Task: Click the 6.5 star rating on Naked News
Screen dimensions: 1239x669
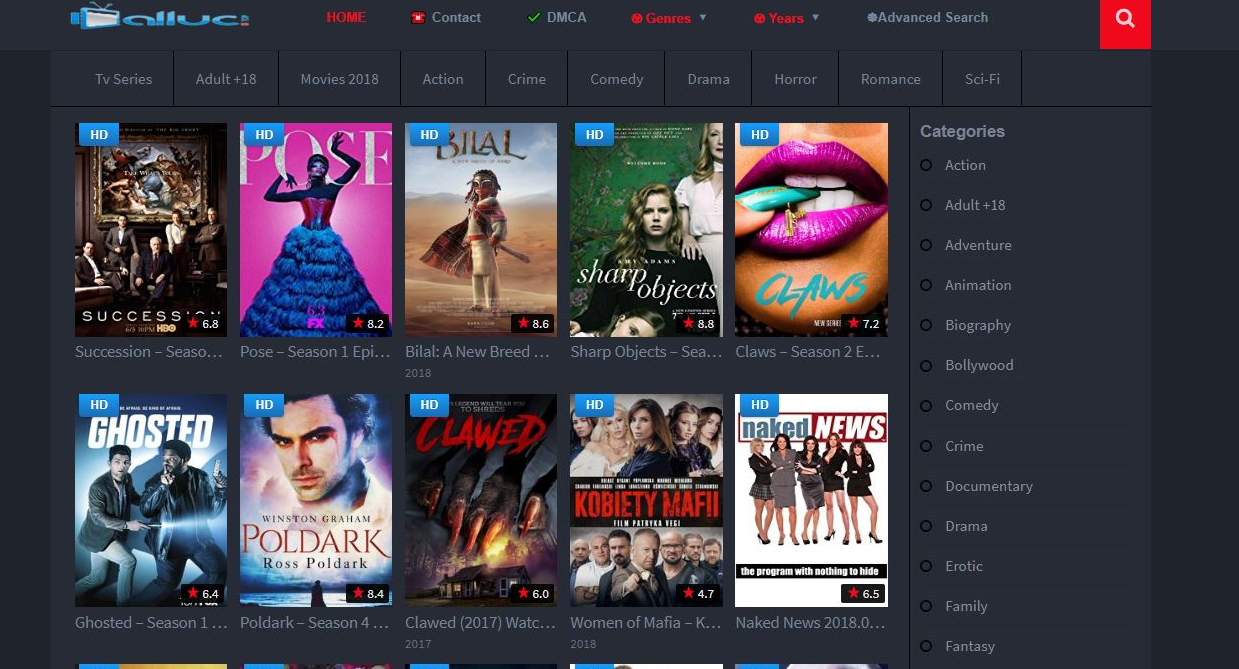Action: [862, 594]
